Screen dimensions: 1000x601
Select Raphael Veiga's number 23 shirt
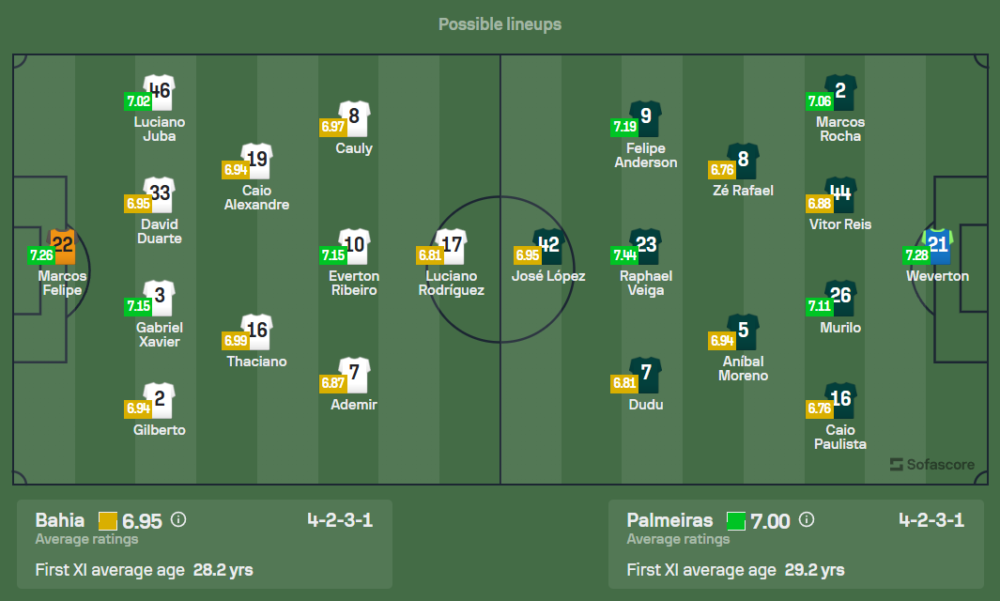(x=646, y=245)
